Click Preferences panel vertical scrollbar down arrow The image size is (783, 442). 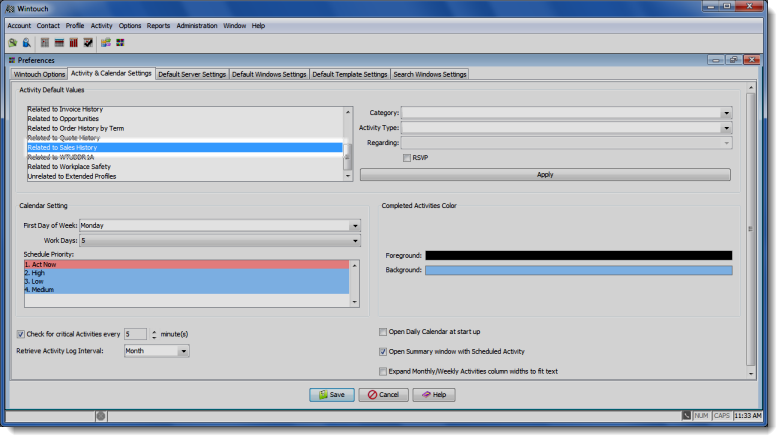pyautogui.click(x=751, y=374)
